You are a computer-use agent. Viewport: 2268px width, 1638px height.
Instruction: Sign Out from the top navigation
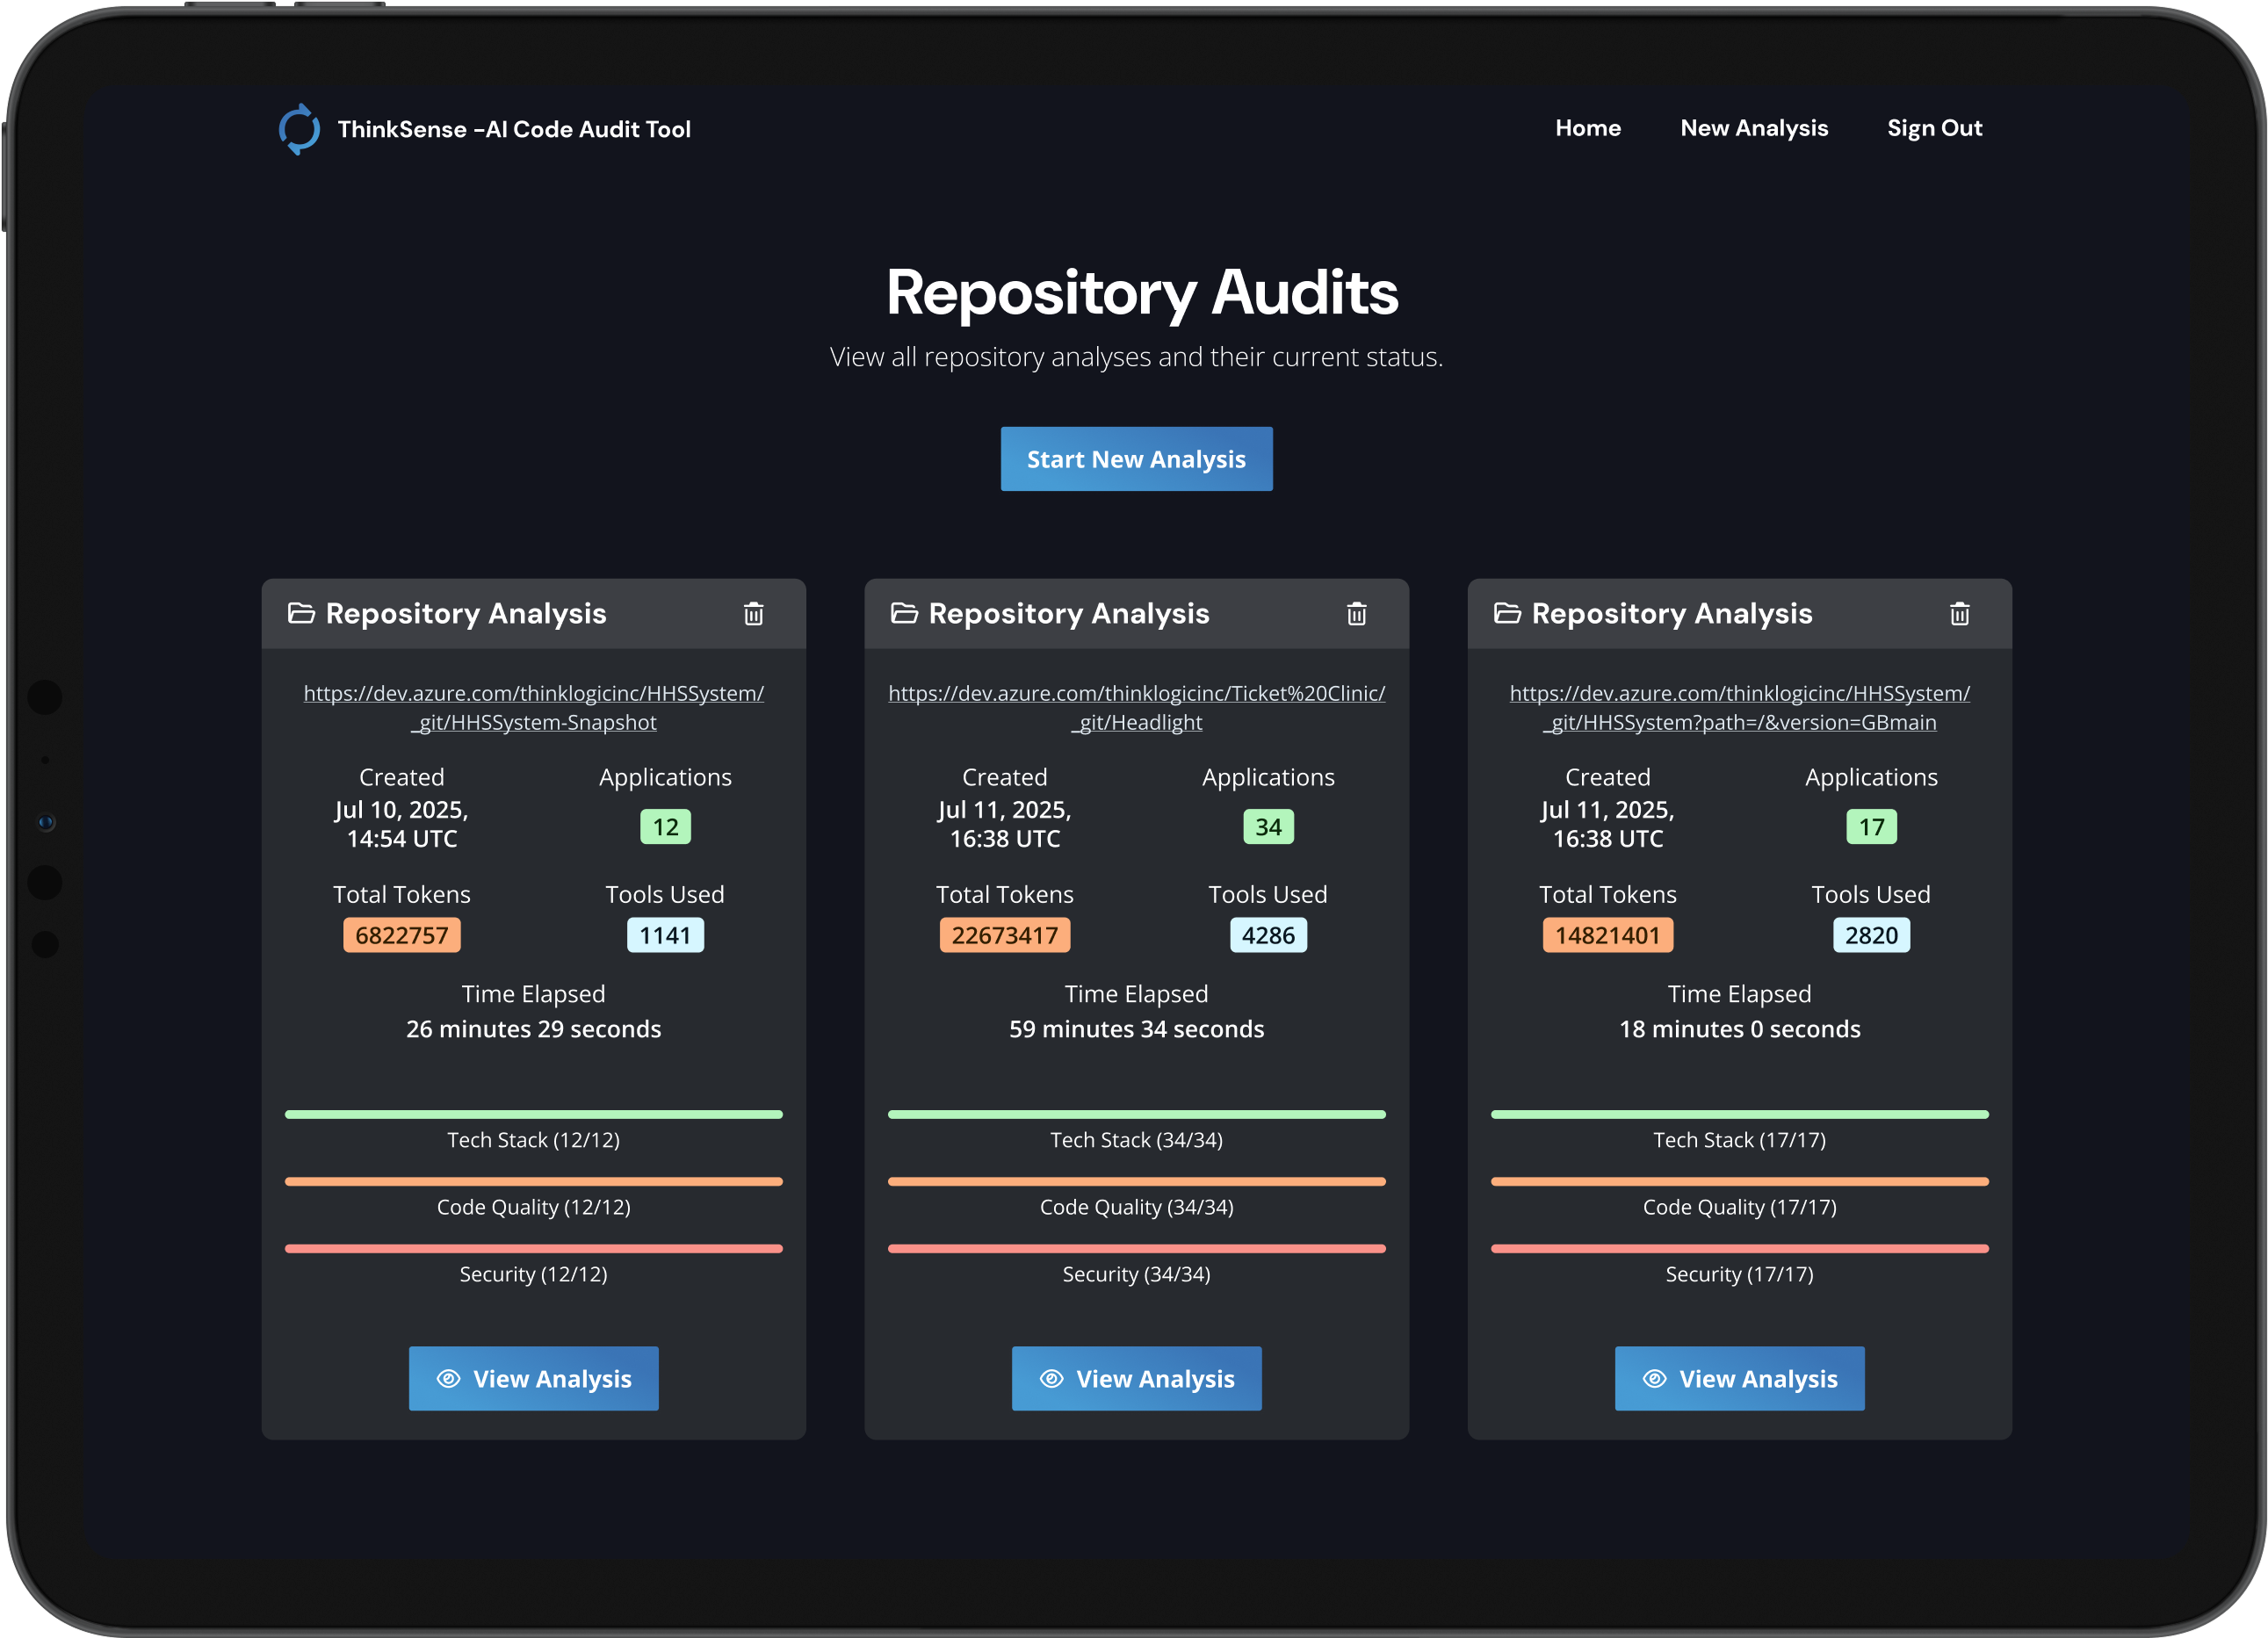1934,128
